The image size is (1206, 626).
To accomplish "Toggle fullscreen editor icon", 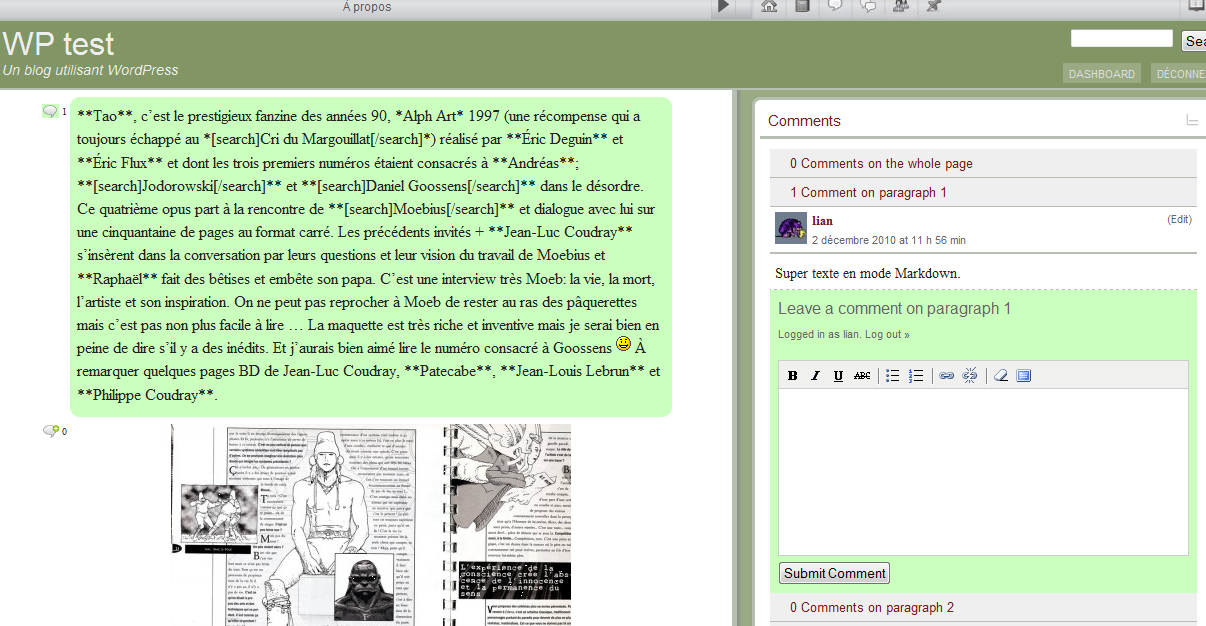I will click(x=1023, y=376).
